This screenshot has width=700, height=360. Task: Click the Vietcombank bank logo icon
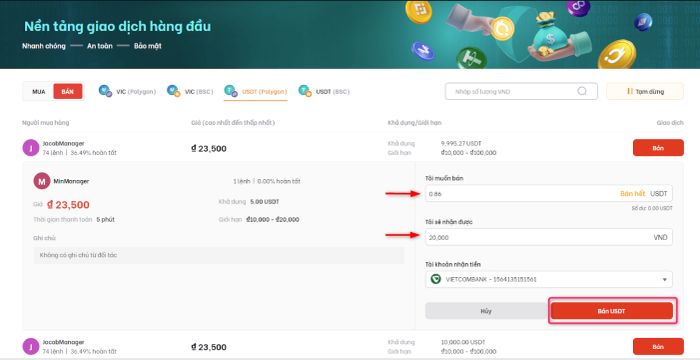436,279
